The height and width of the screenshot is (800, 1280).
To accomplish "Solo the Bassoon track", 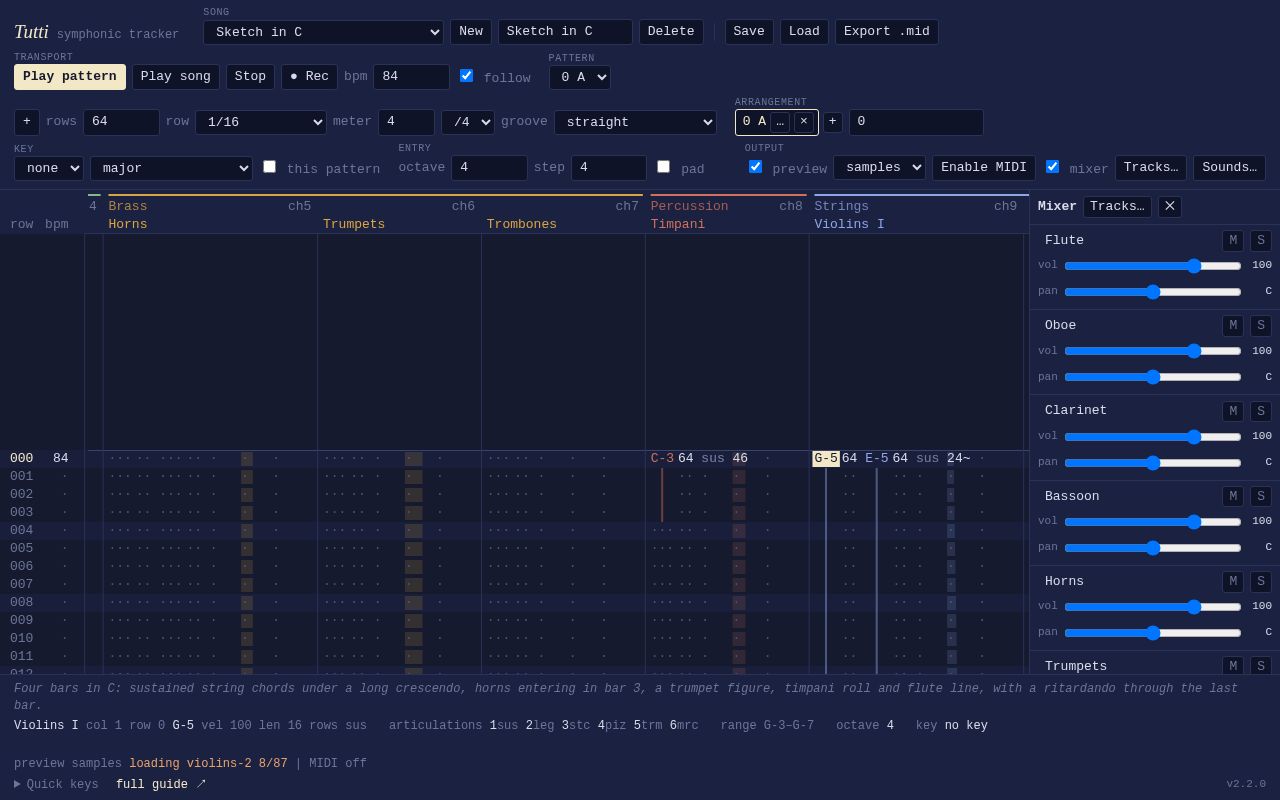I will click(1261, 497).
